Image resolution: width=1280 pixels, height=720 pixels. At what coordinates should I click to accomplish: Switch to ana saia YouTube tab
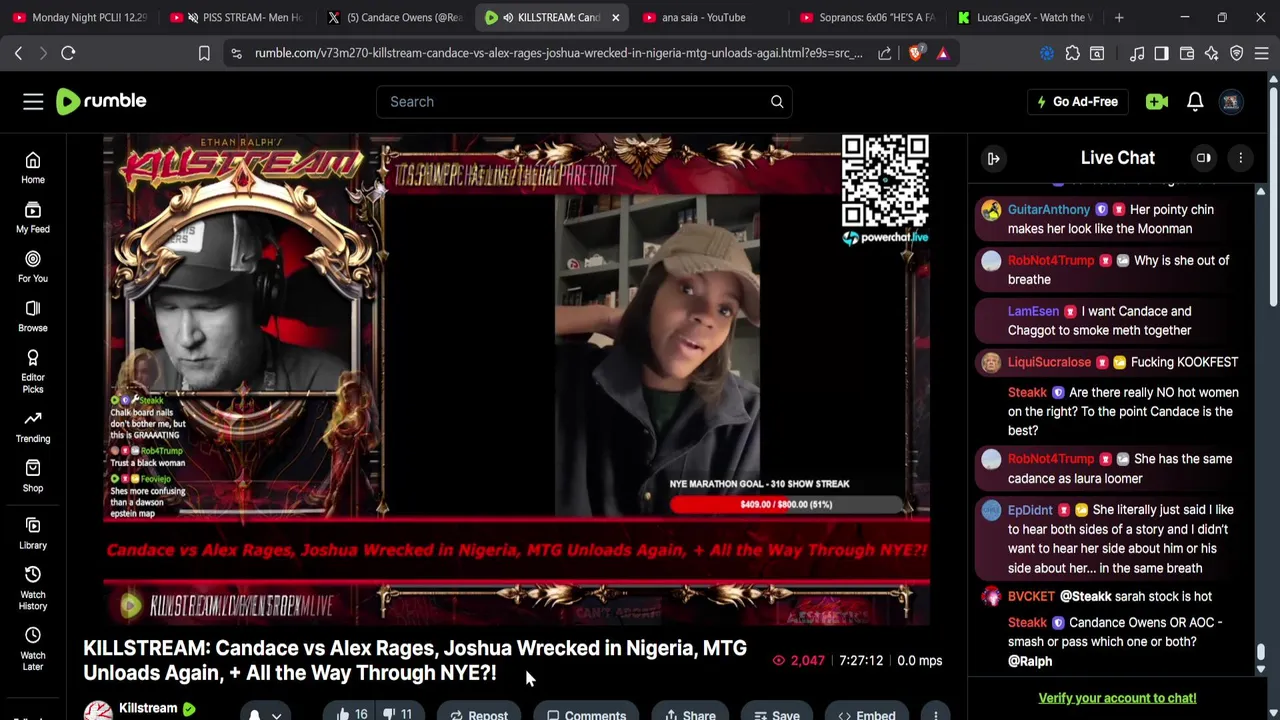pyautogui.click(x=712, y=17)
